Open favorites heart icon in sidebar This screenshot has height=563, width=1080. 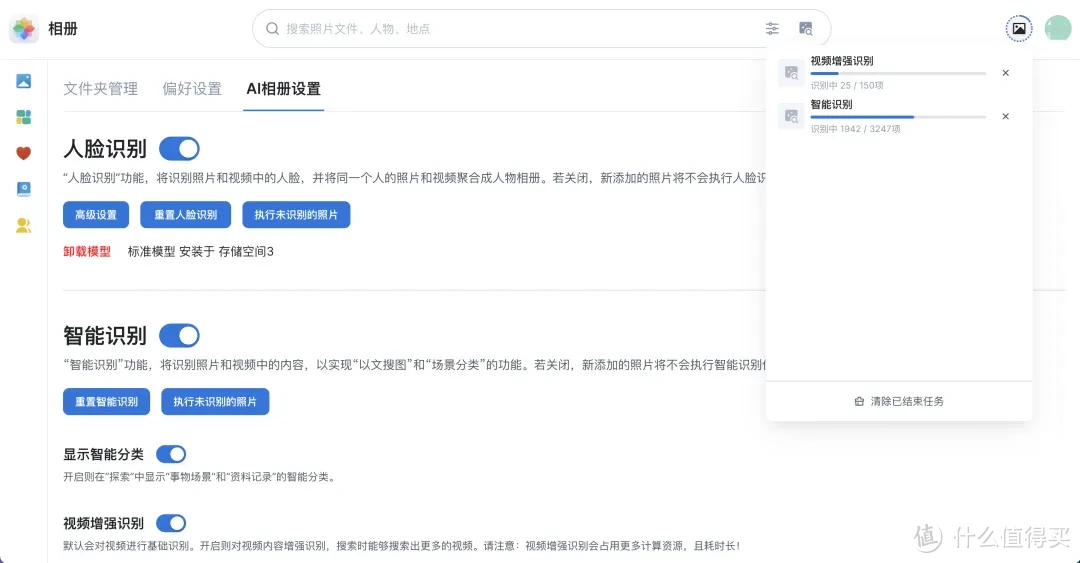[23, 153]
